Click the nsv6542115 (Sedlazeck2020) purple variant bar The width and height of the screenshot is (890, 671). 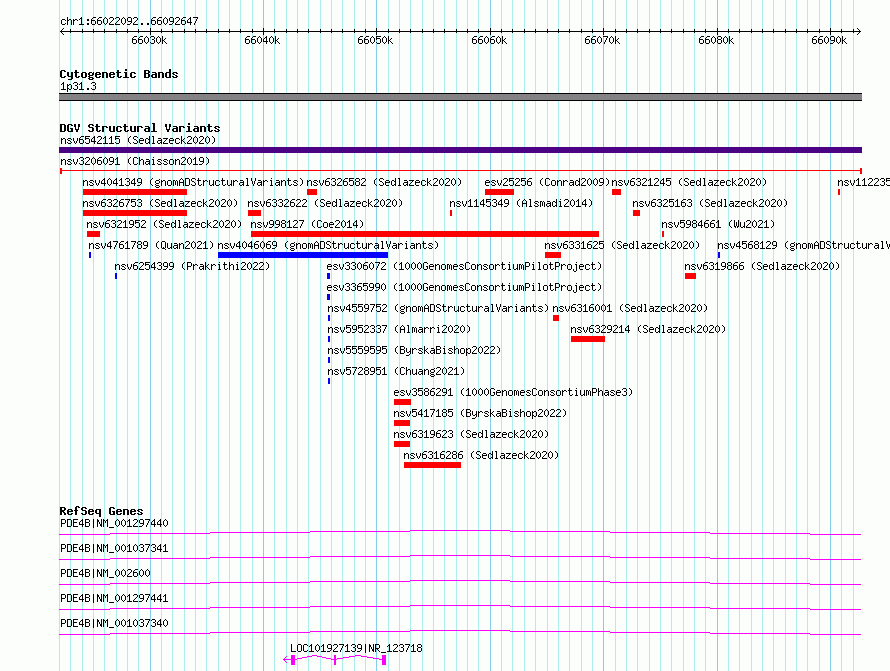pos(460,150)
